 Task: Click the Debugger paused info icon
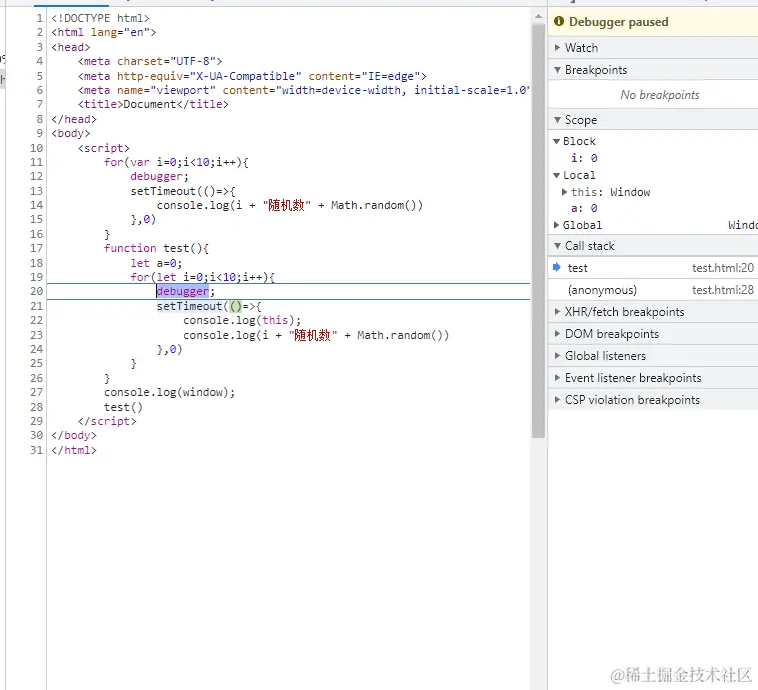(x=559, y=21)
